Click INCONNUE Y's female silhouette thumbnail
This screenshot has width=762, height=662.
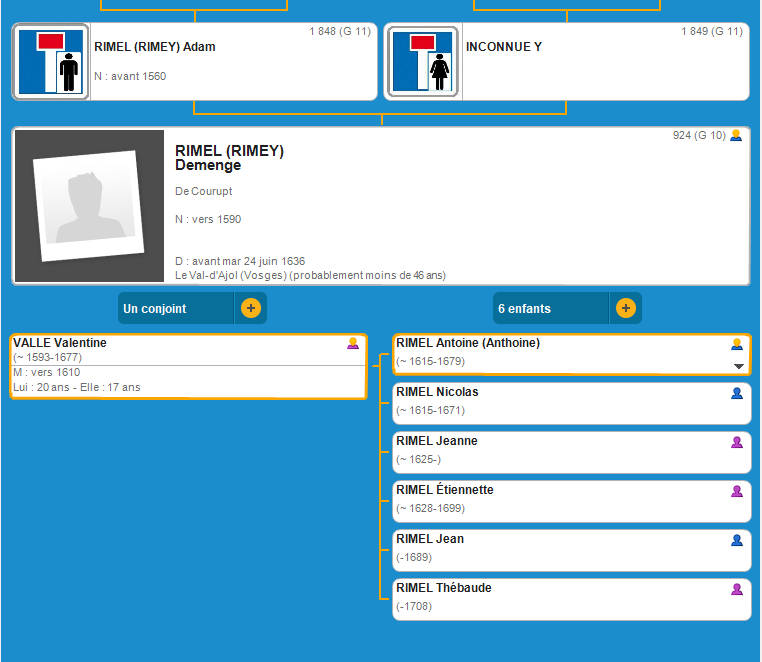click(x=424, y=62)
